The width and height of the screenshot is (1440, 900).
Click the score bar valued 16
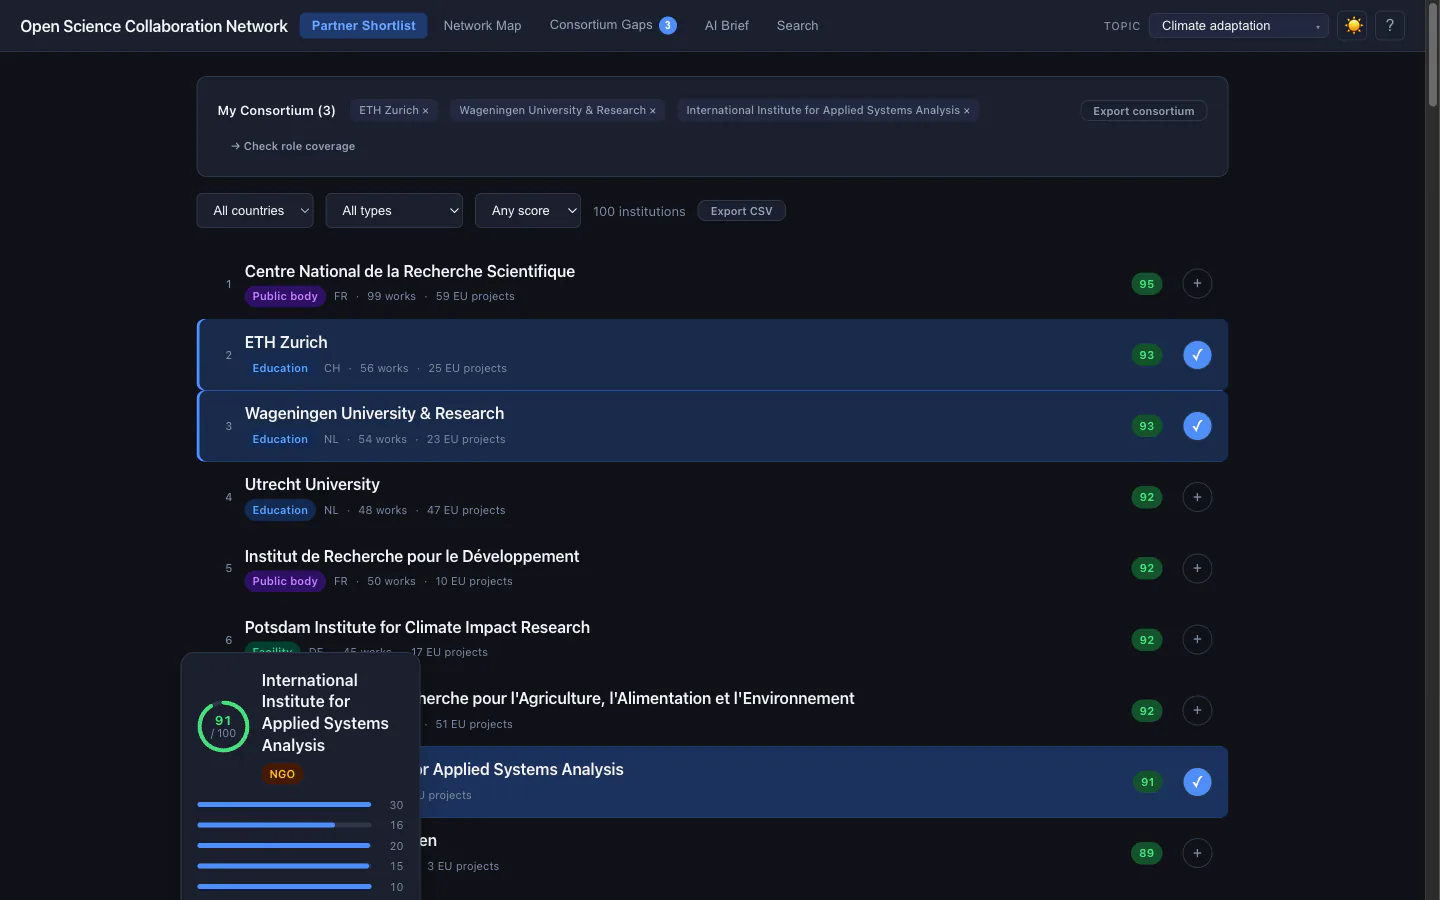point(284,825)
